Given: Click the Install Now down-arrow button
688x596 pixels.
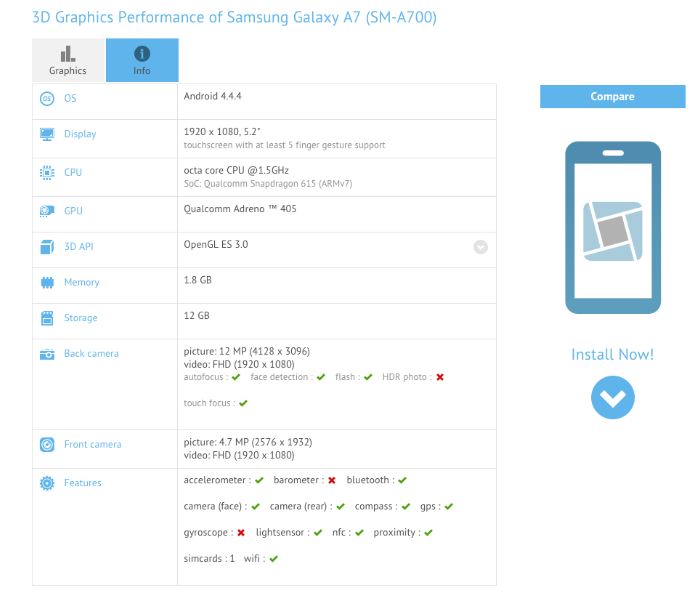Looking at the screenshot, I should pos(612,398).
